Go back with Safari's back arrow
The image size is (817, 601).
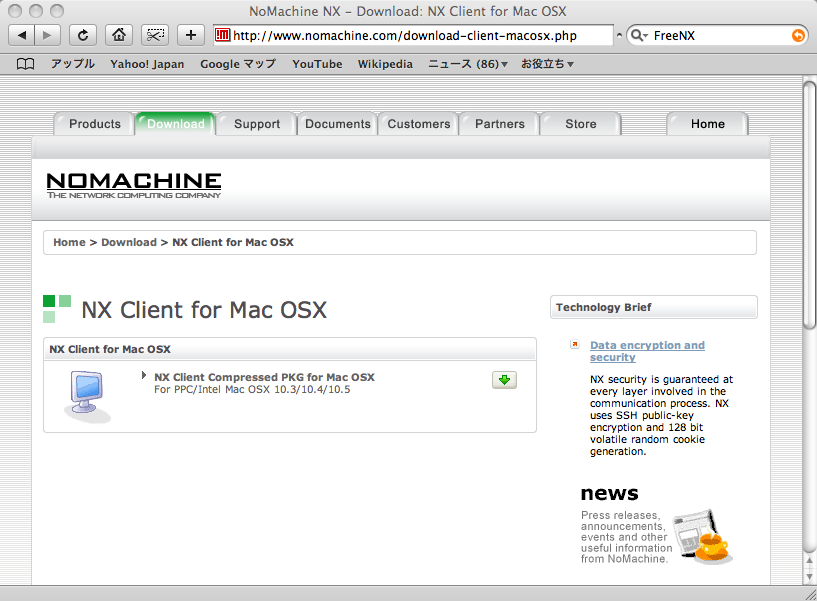[22, 35]
